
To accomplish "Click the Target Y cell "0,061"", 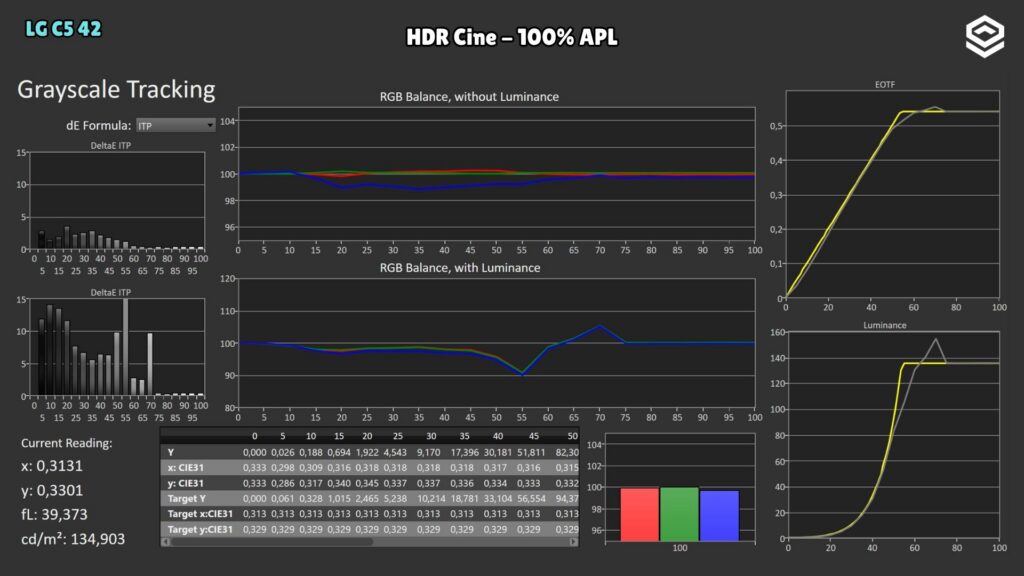I will click(x=283, y=498).
